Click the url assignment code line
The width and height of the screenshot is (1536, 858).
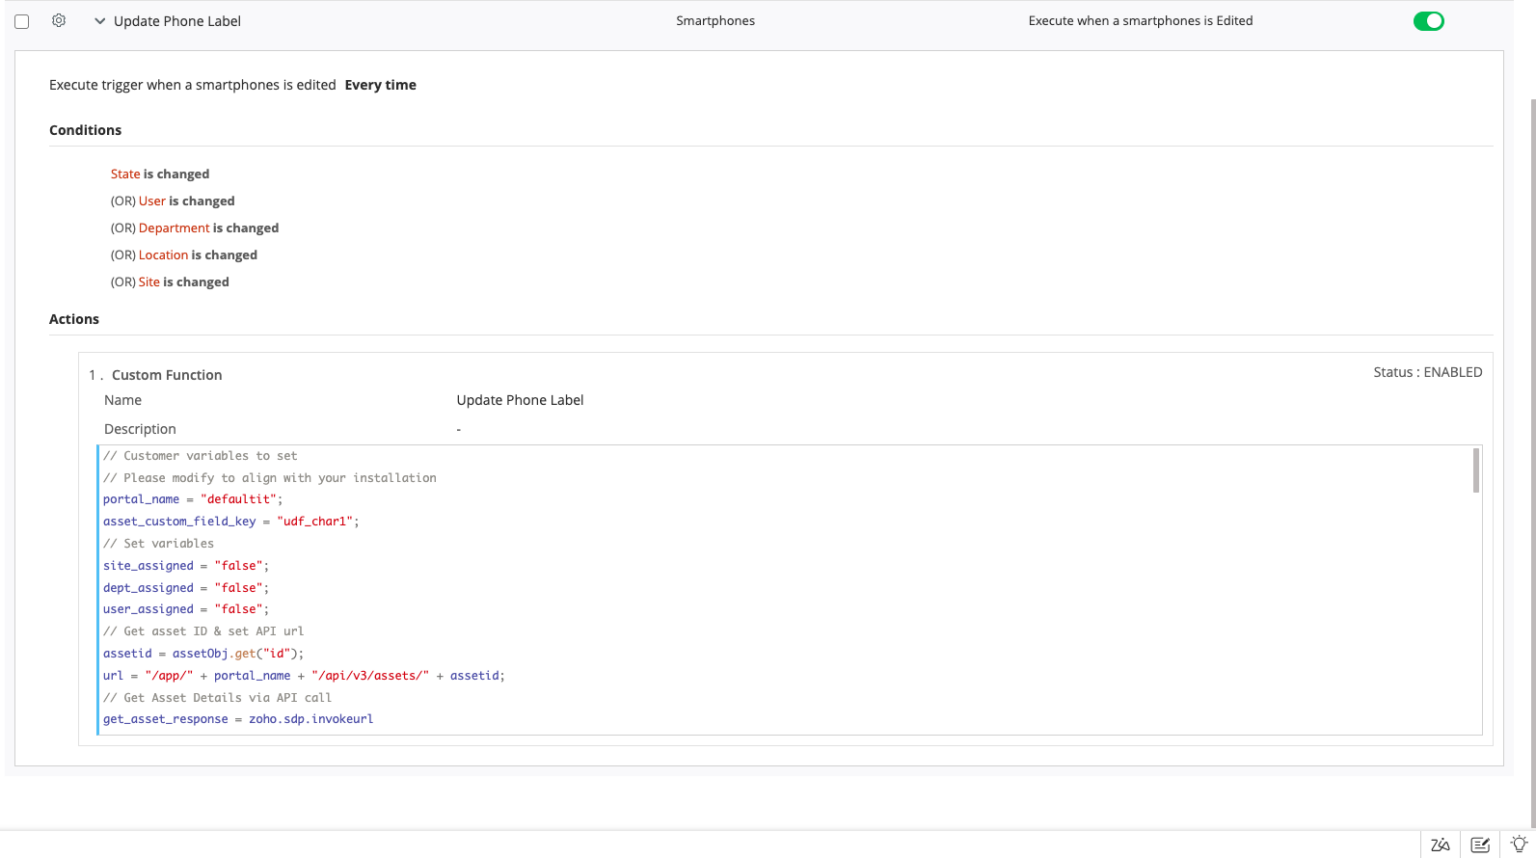pos(304,675)
